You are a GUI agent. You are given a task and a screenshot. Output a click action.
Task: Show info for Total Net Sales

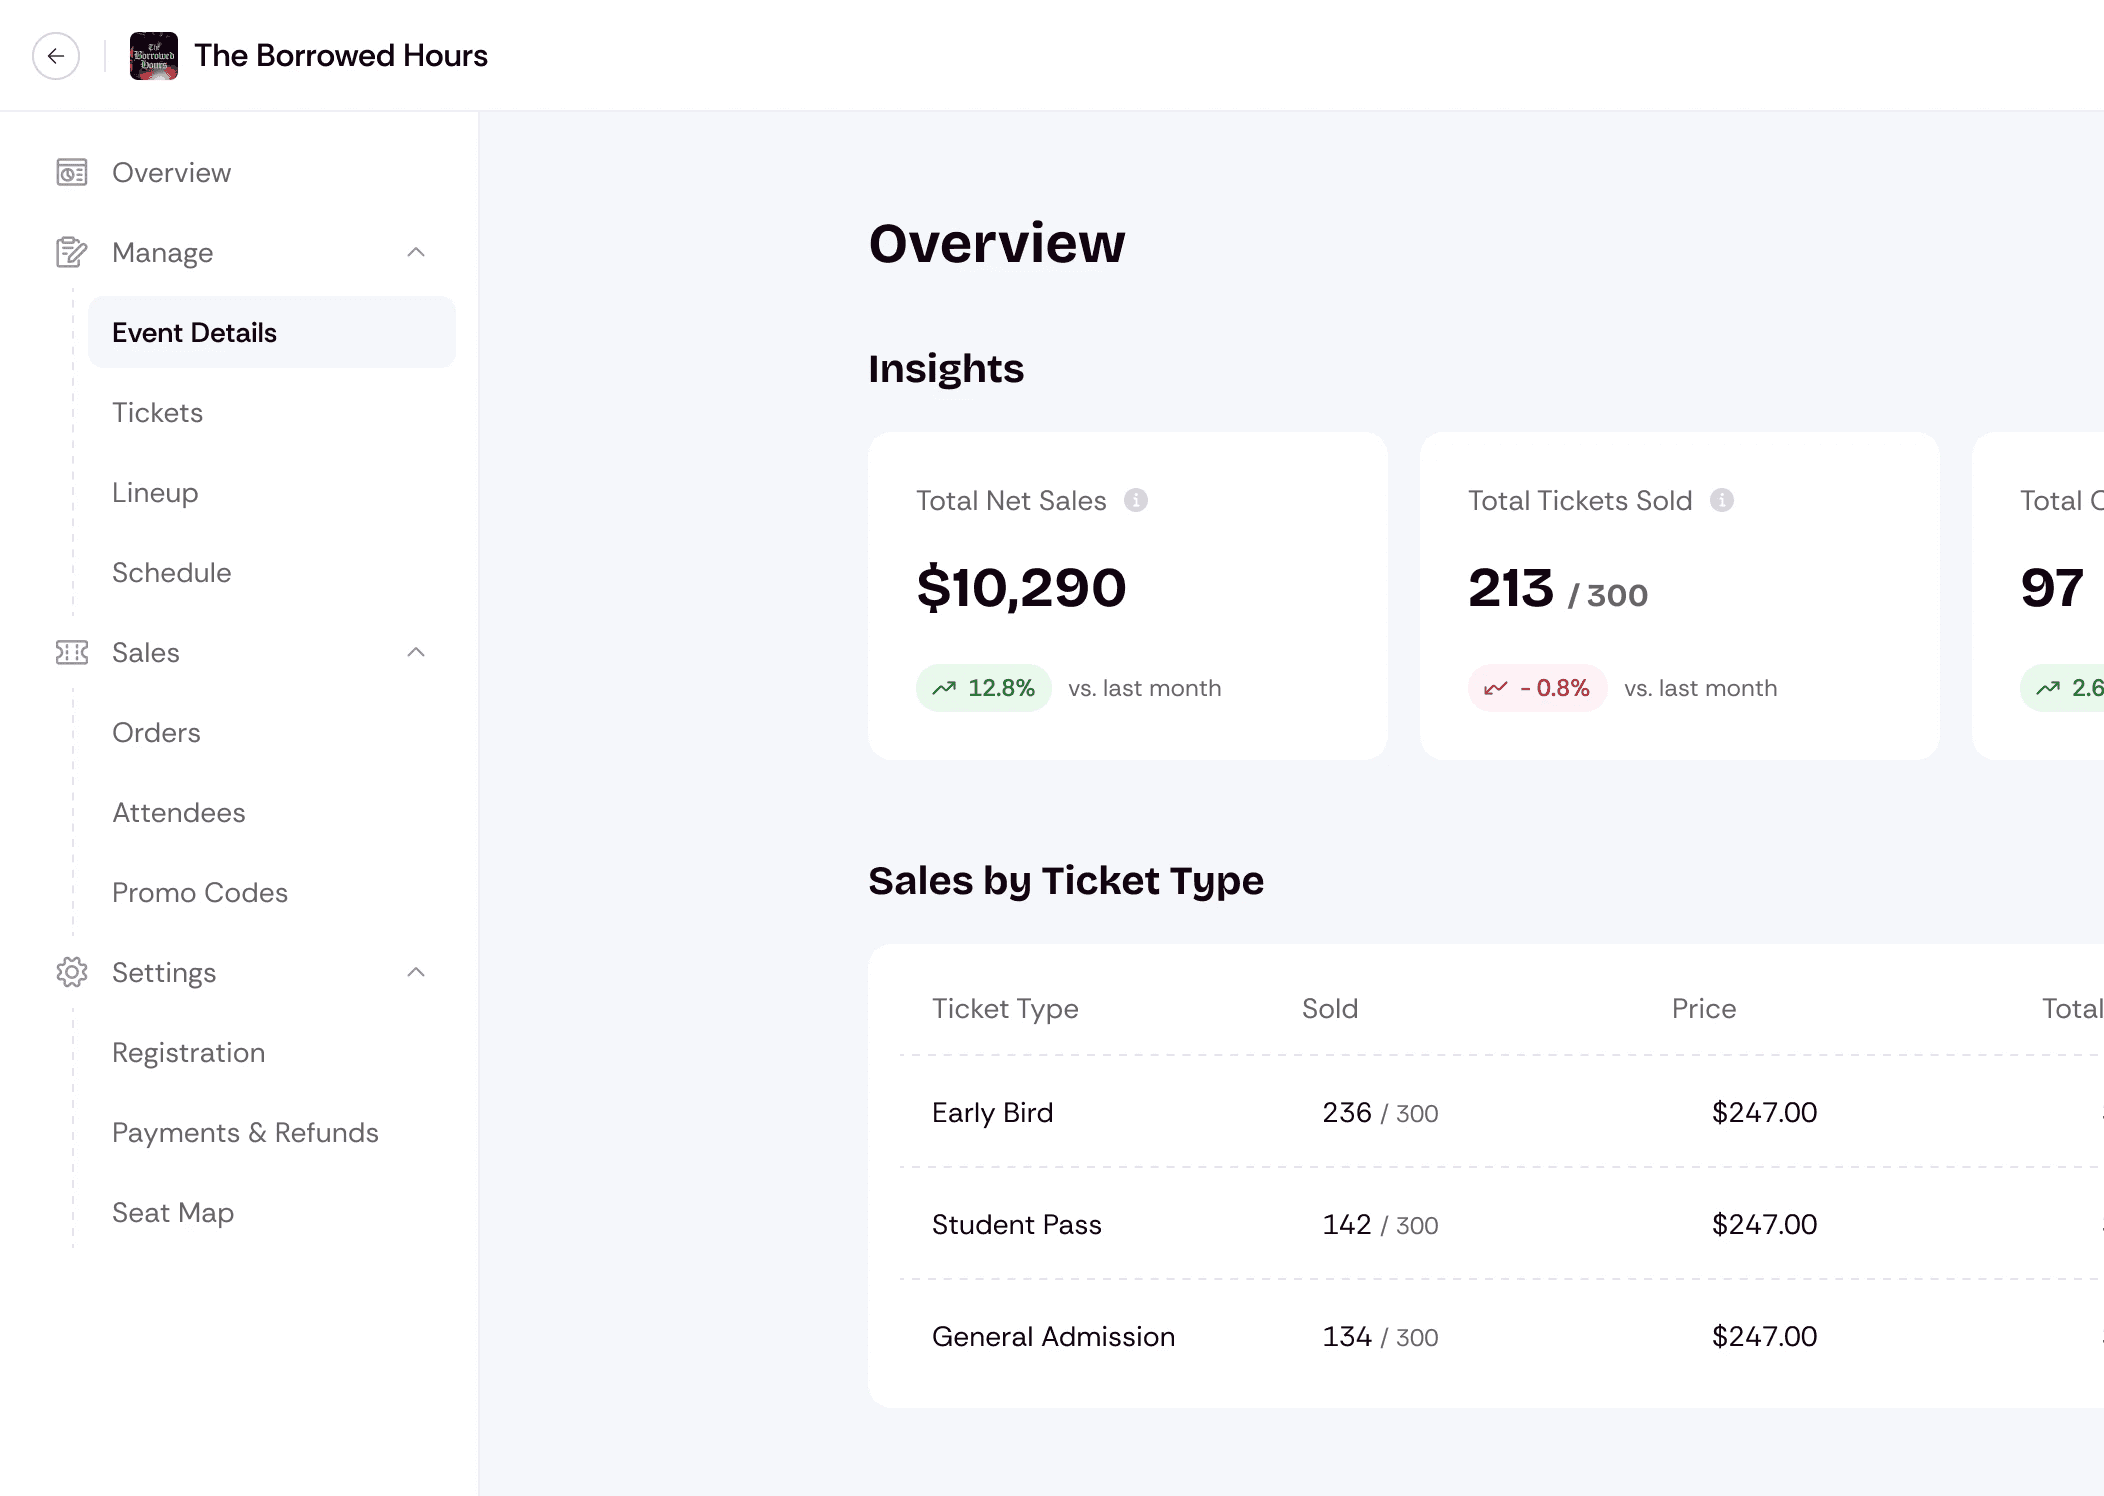(x=1136, y=500)
